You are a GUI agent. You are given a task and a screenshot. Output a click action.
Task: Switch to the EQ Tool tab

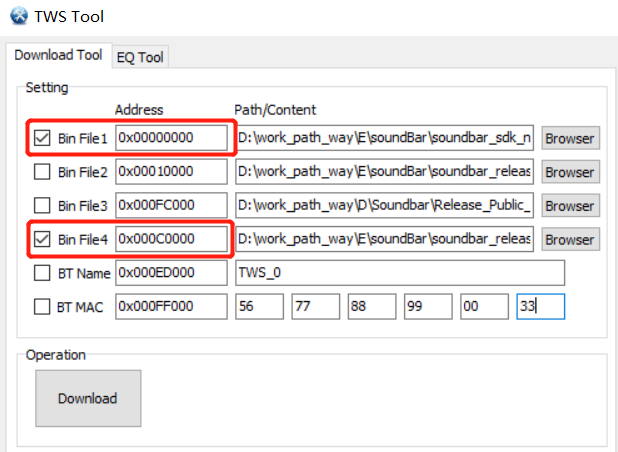coord(139,57)
